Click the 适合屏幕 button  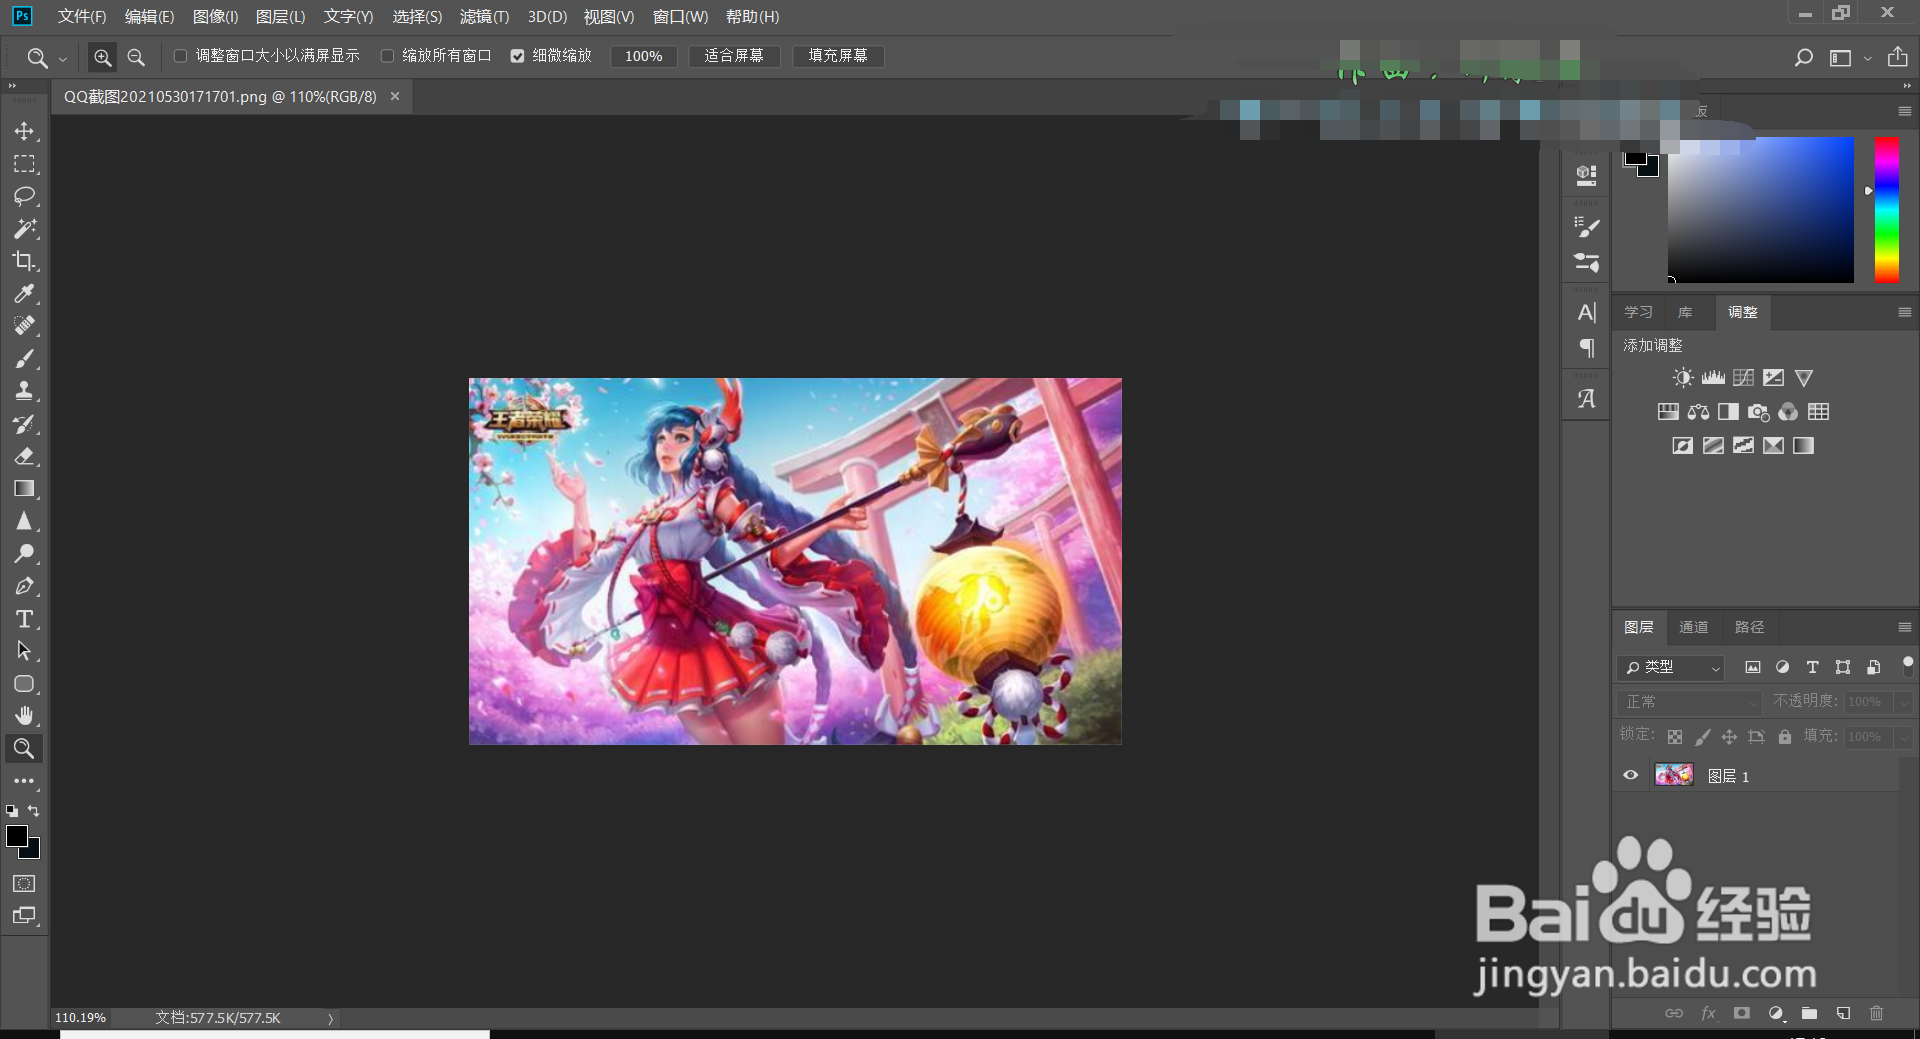(x=734, y=56)
